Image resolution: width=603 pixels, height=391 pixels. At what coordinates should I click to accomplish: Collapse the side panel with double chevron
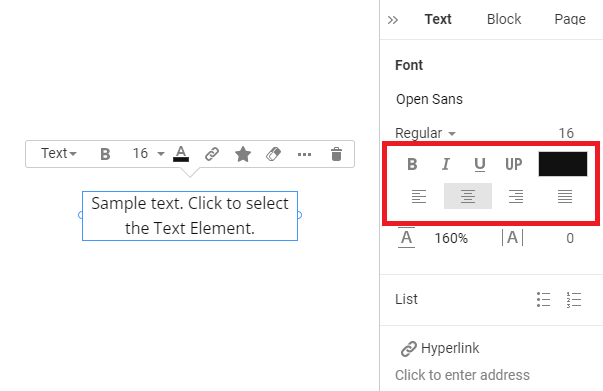tap(393, 20)
